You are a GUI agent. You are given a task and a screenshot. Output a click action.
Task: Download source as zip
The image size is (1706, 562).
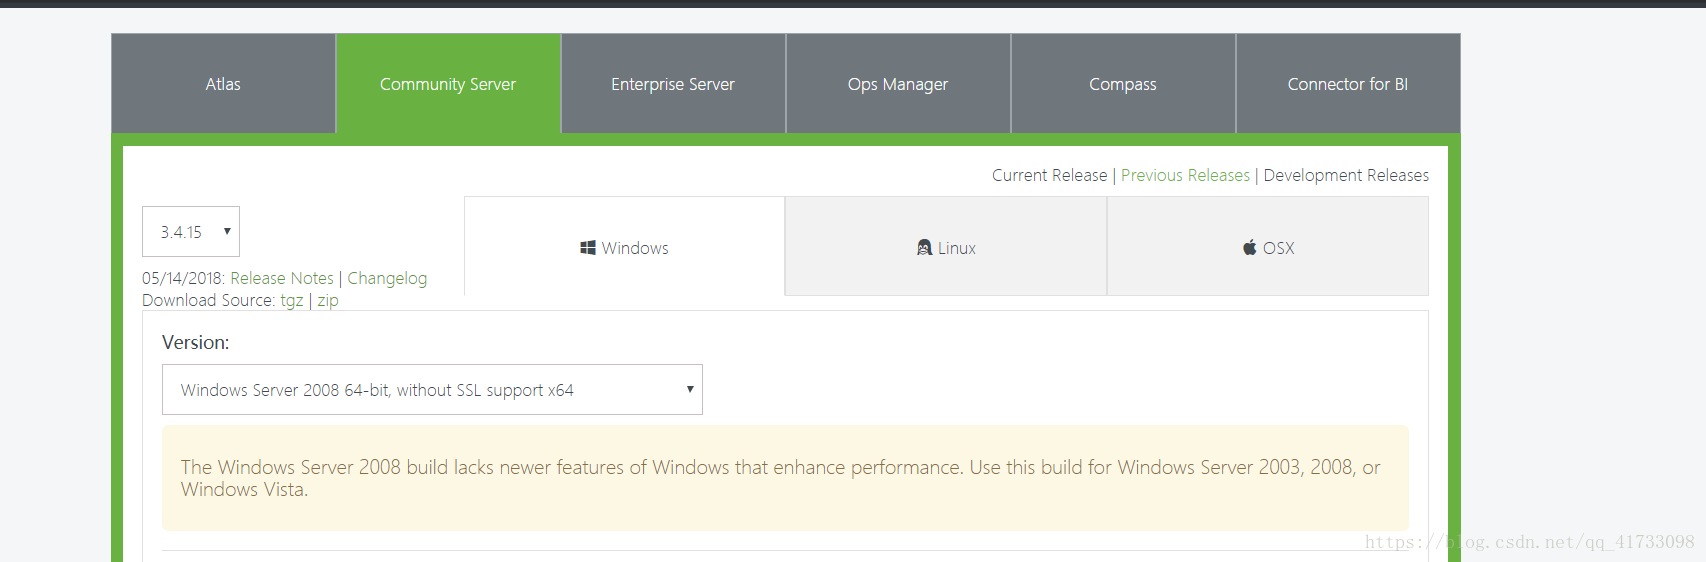click(x=328, y=300)
